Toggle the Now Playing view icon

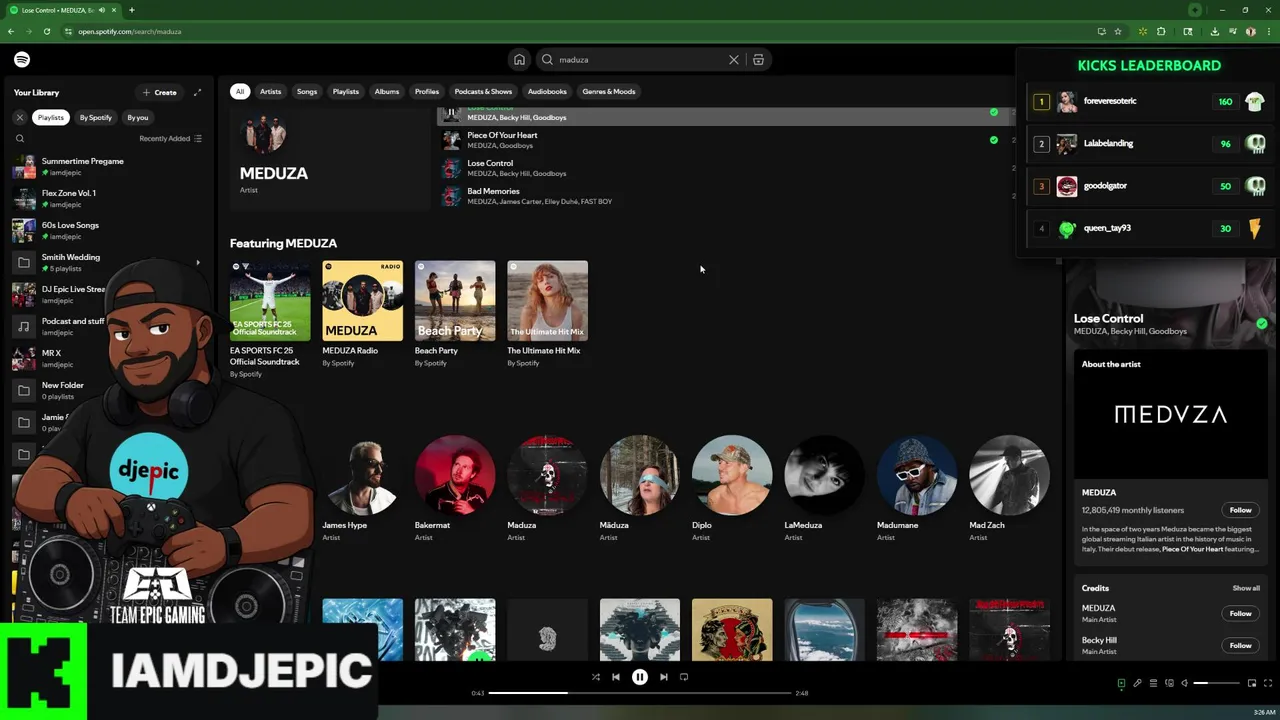click(x=1121, y=683)
